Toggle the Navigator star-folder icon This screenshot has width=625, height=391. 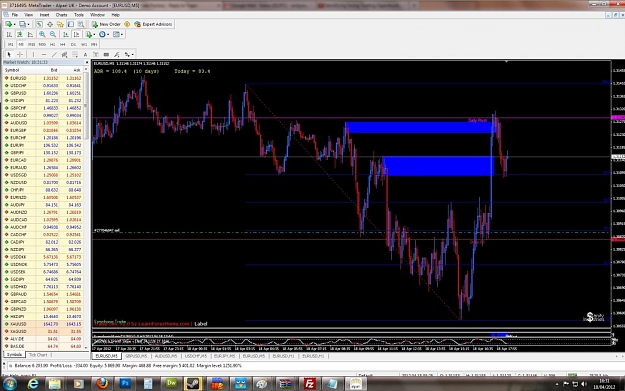(x=60, y=24)
